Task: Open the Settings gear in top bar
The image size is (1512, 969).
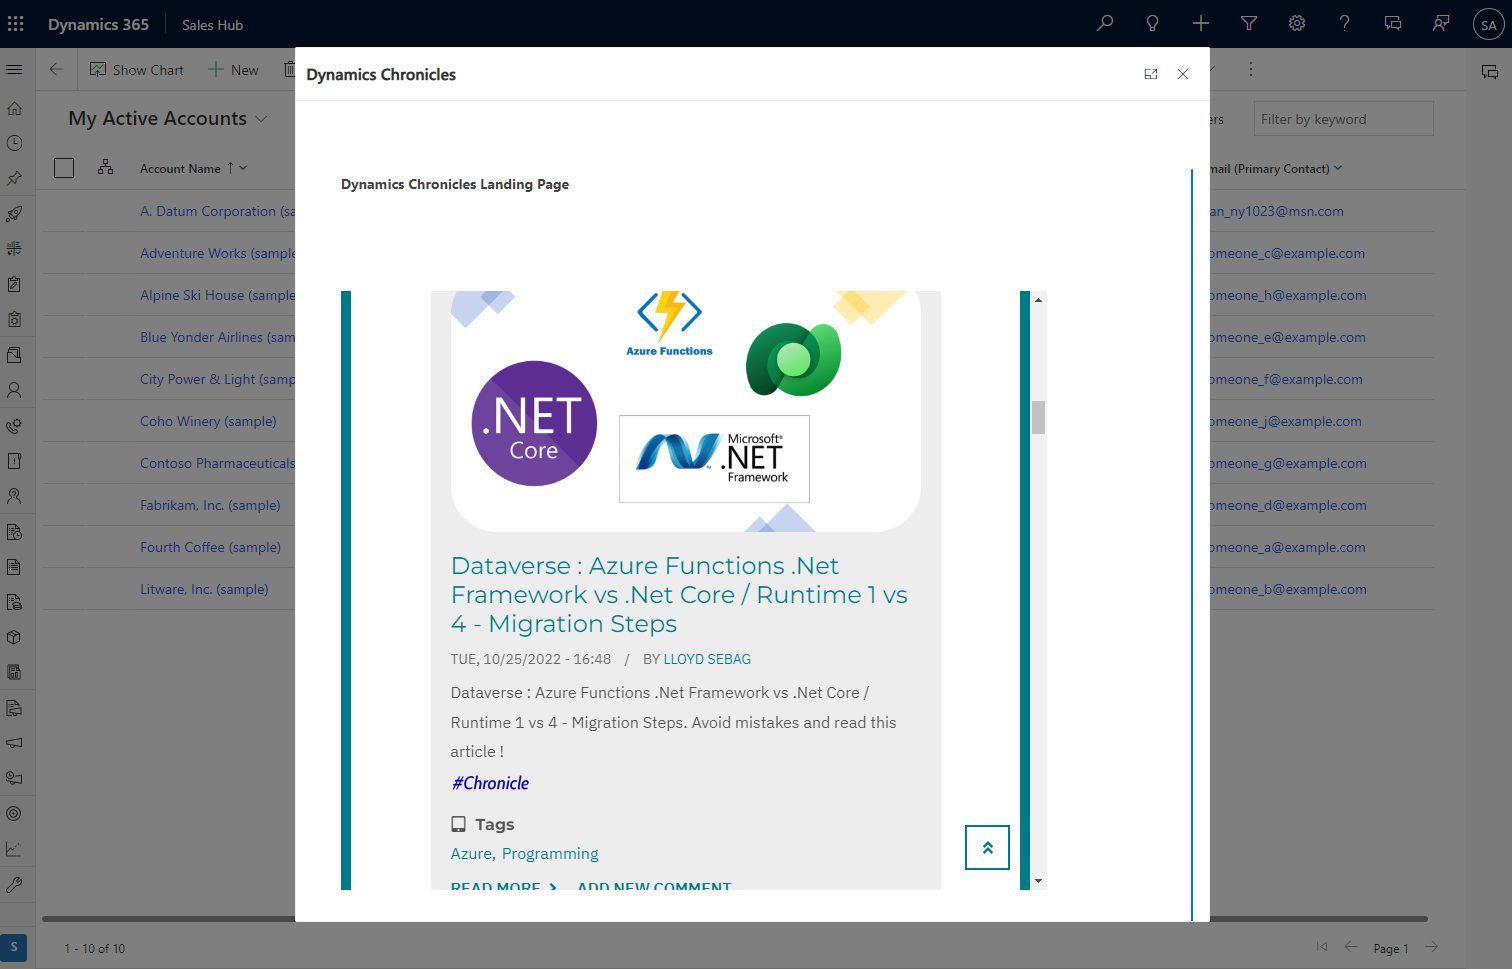Action: click(x=1297, y=23)
